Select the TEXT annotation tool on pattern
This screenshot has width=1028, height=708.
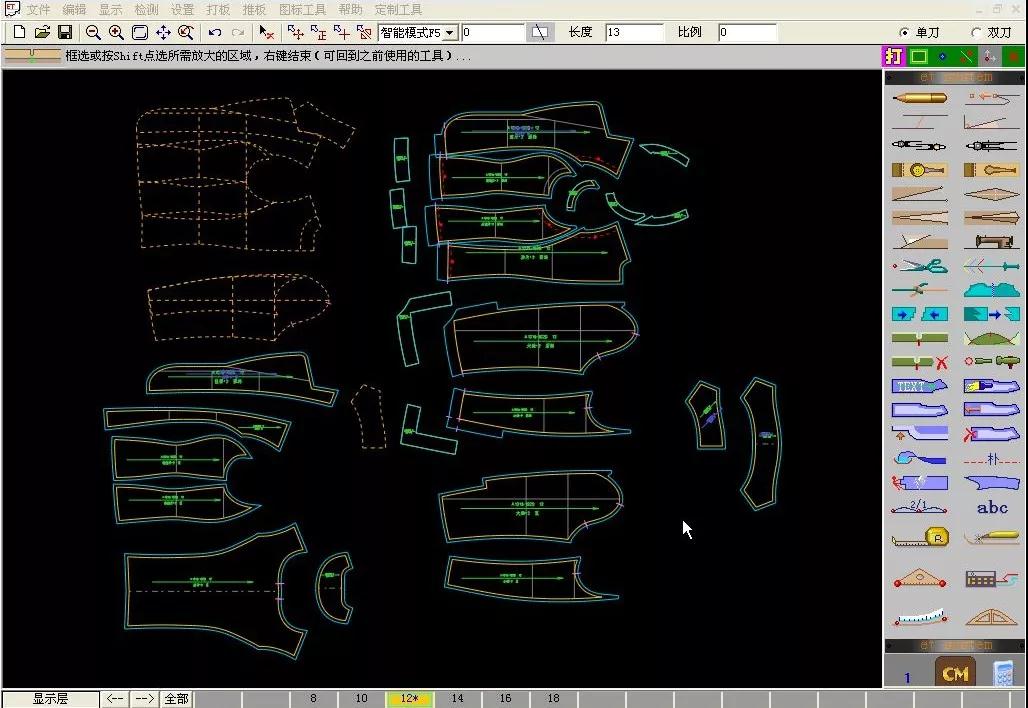pyautogui.click(x=919, y=386)
